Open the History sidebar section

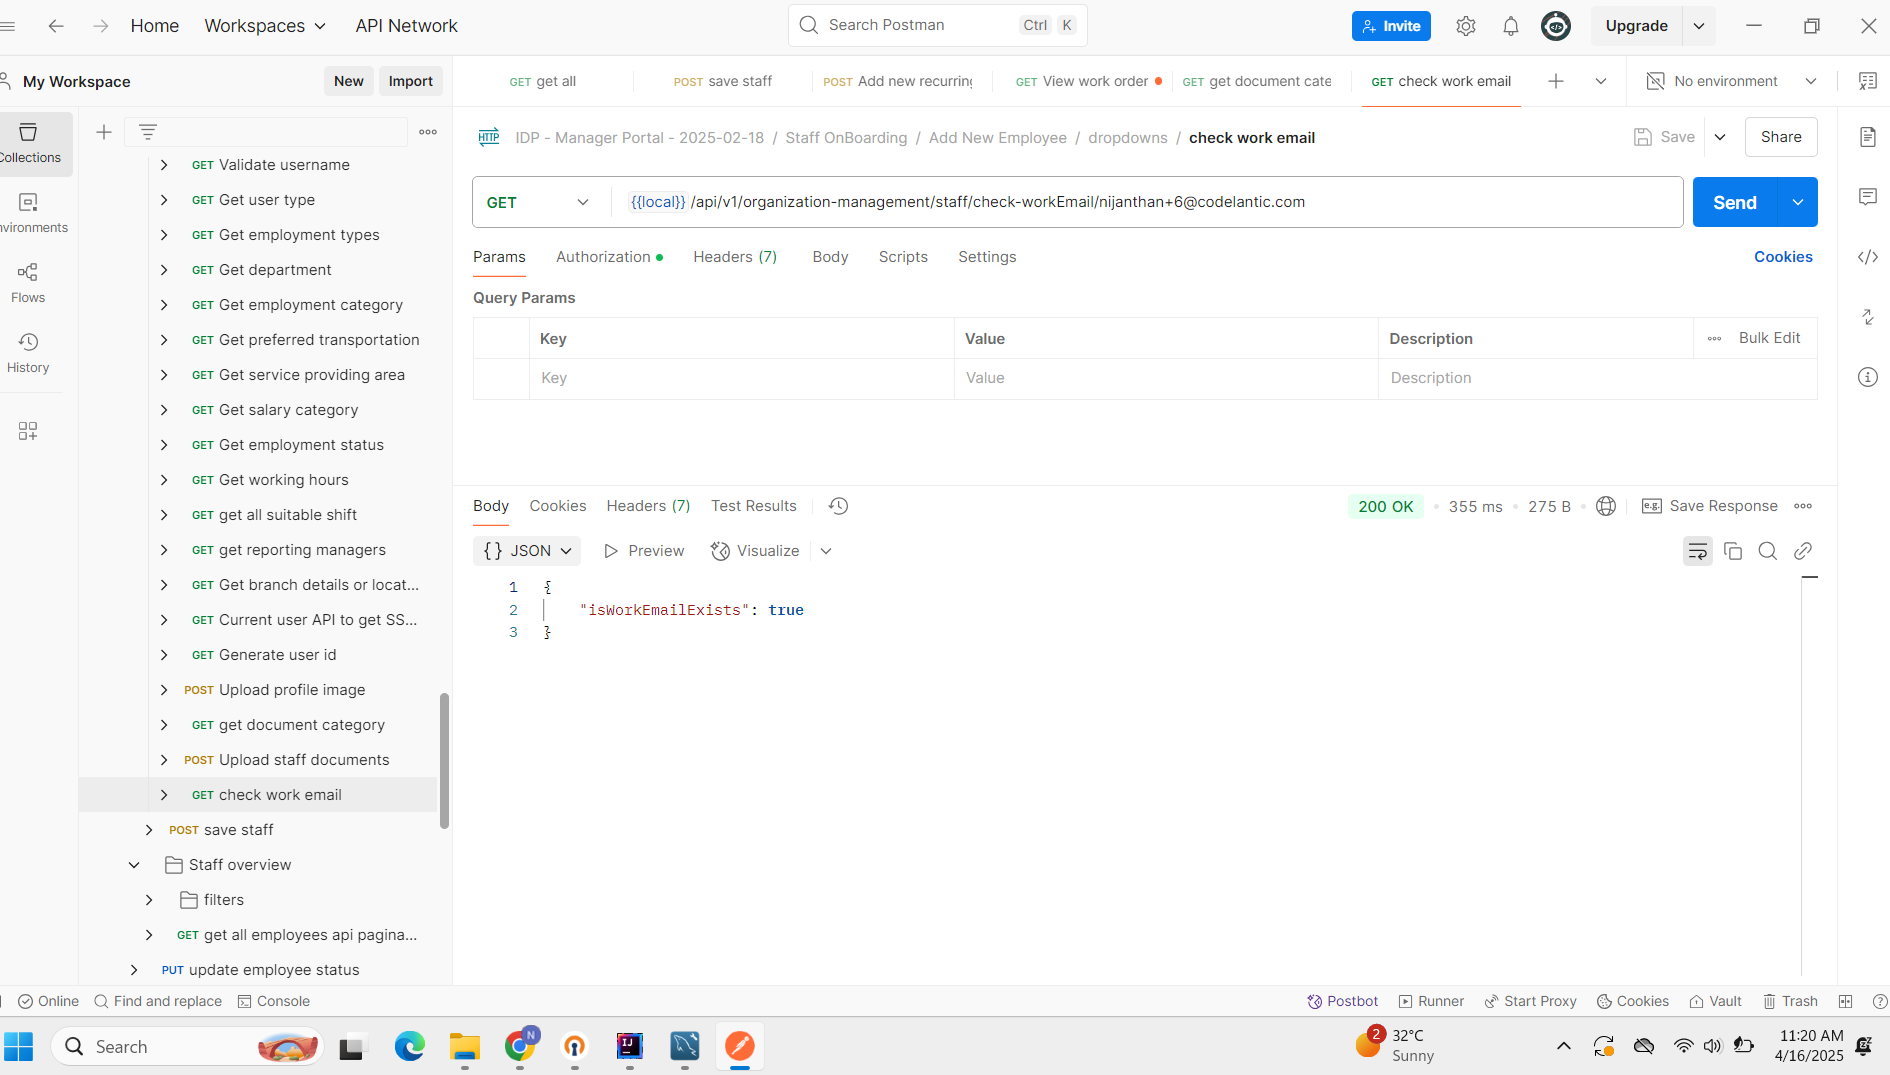28,354
